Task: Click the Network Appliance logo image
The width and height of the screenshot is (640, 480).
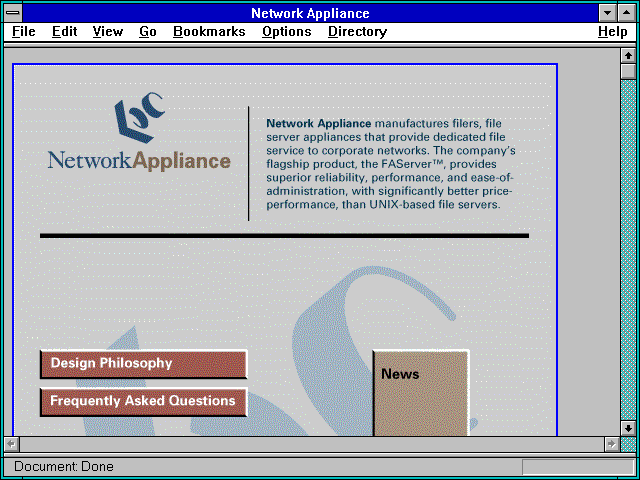Action: tap(139, 131)
